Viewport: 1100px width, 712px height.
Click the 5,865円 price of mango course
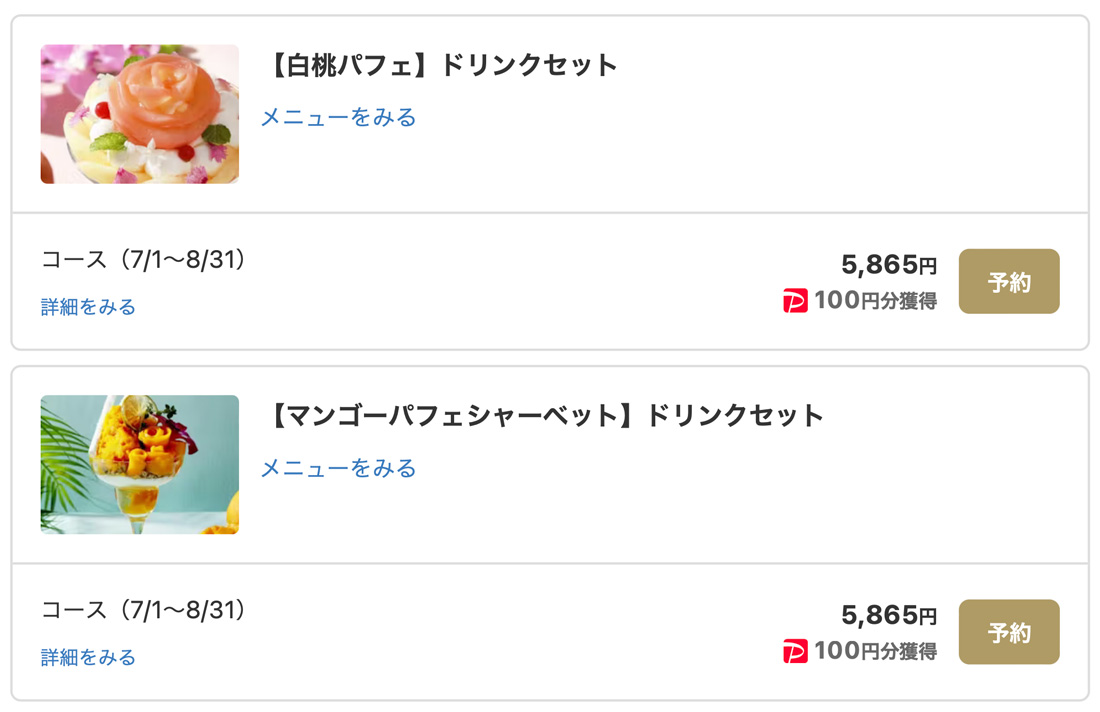[x=889, y=615]
